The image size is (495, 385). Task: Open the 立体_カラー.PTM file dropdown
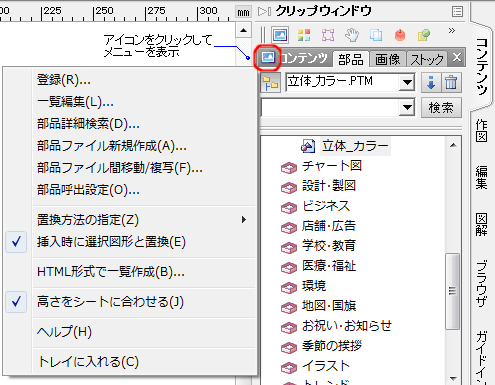tap(407, 82)
